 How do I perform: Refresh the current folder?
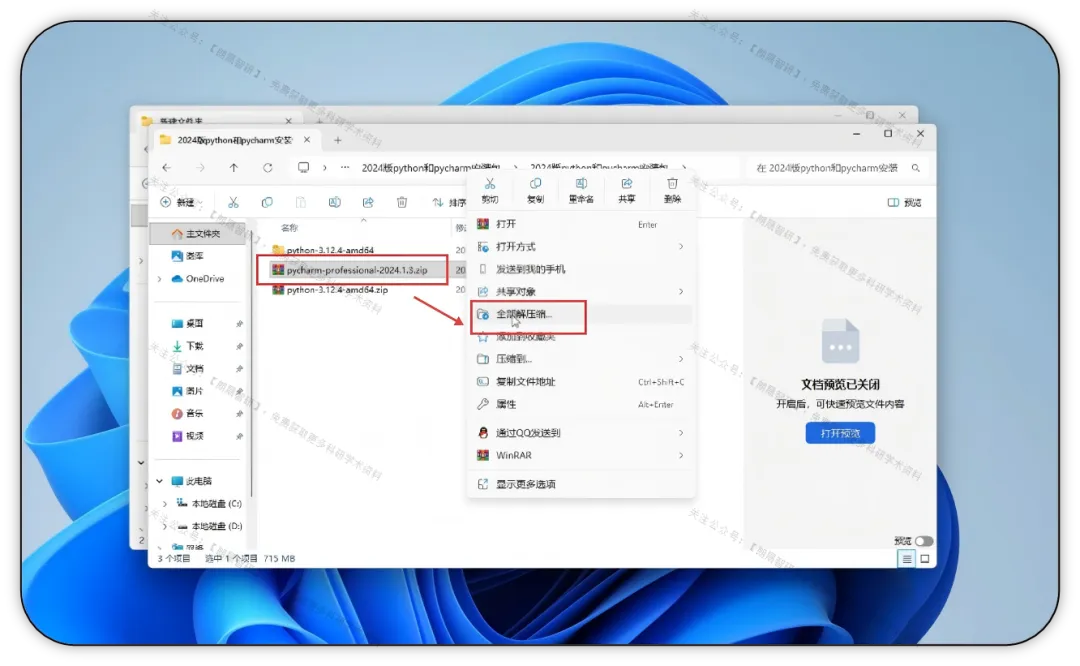click(x=268, y=167)
